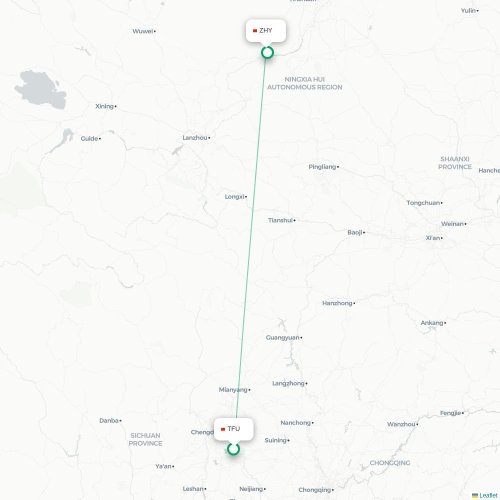
Task: Open the Leaflet attribution link
Action: tap(488, 495)
